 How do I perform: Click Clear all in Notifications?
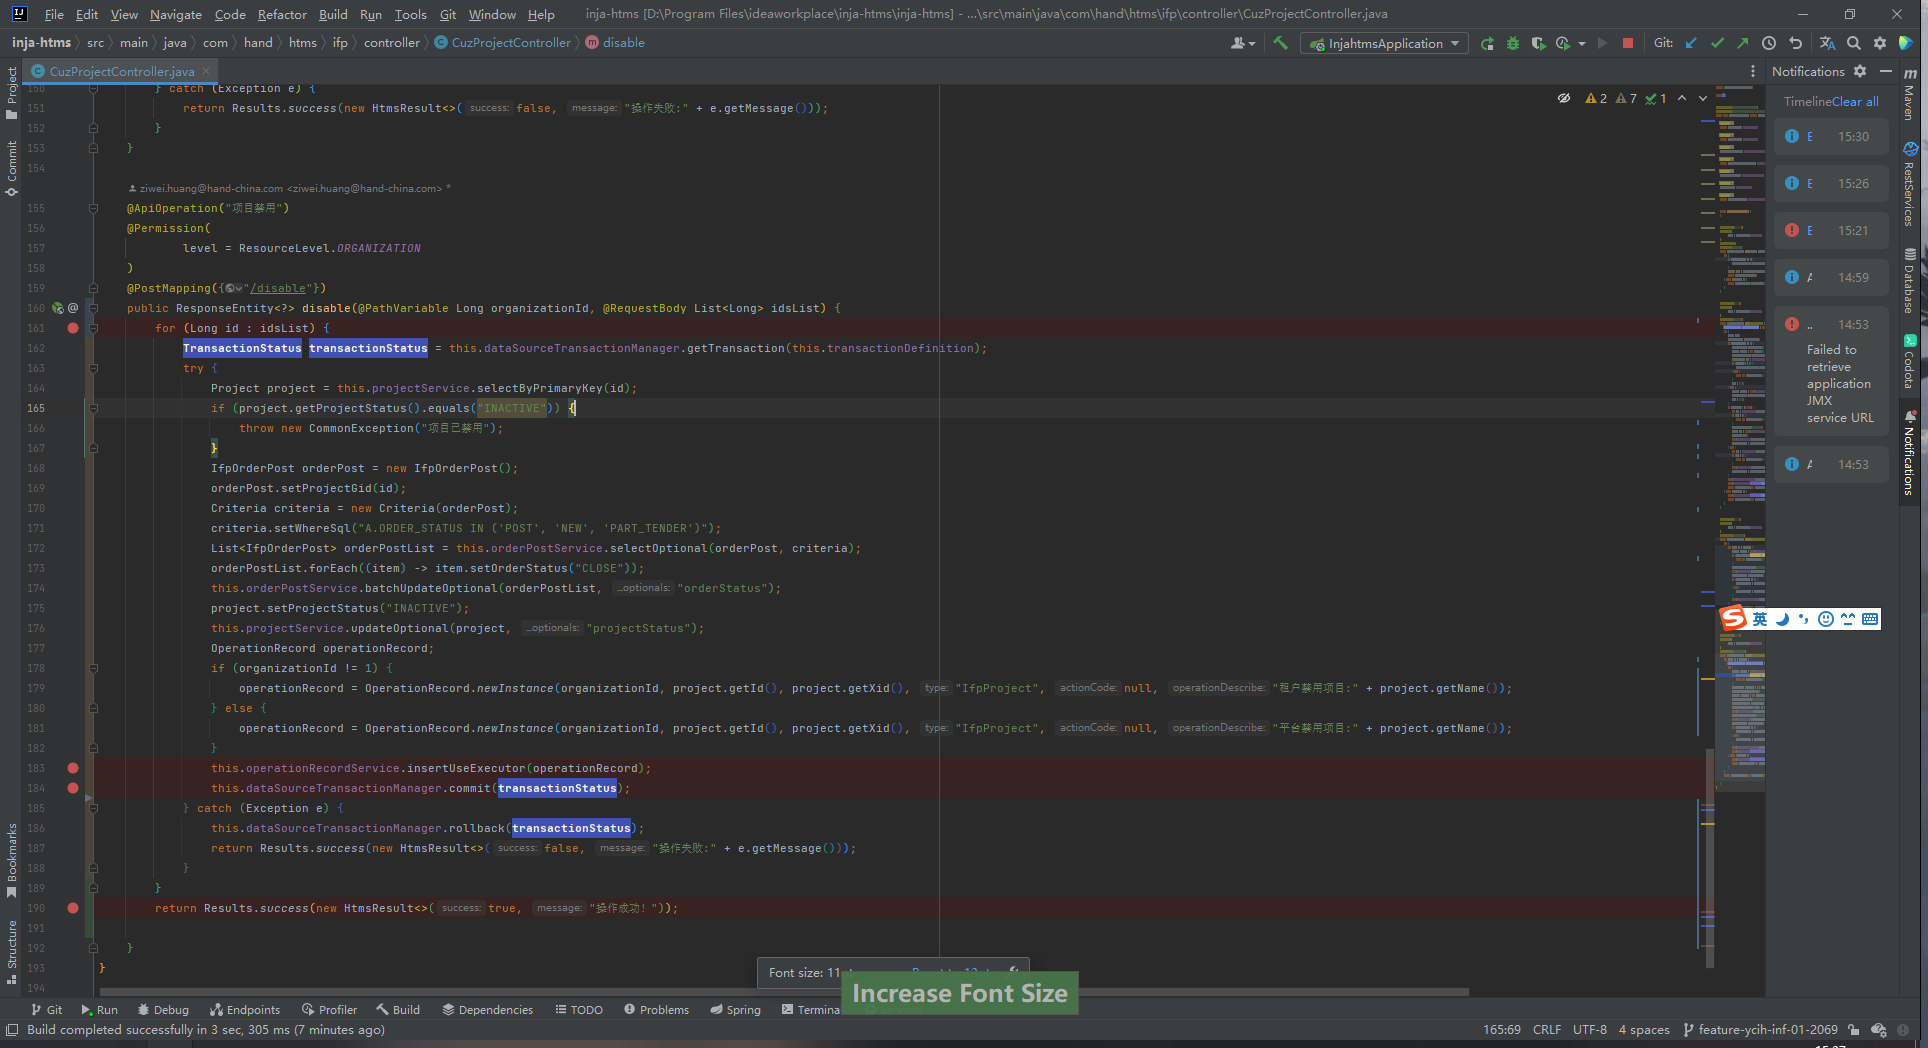coord(1855,101)
